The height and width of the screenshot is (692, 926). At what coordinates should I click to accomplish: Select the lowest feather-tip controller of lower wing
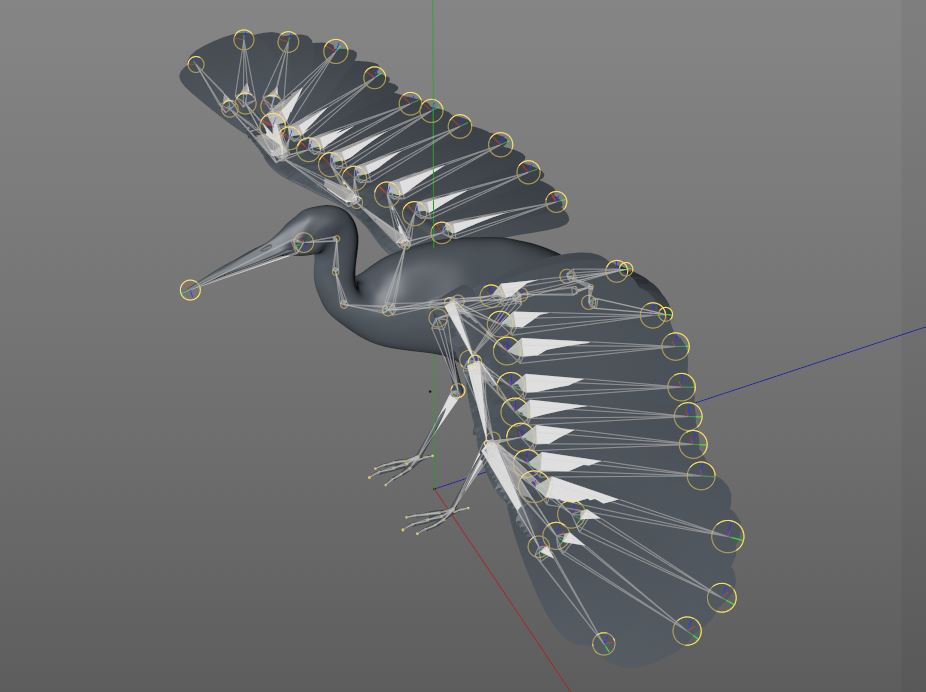point(603,643)
